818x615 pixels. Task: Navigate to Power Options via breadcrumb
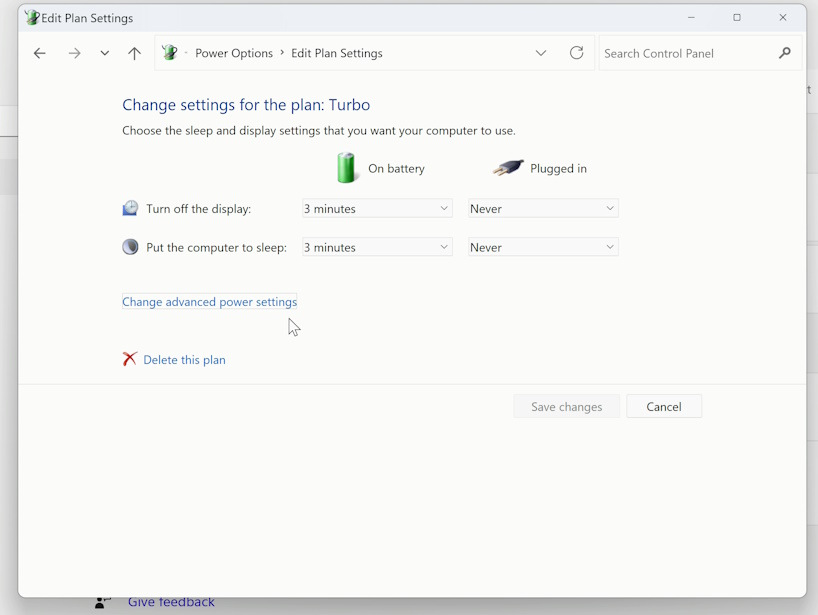(x=234, y=52)
